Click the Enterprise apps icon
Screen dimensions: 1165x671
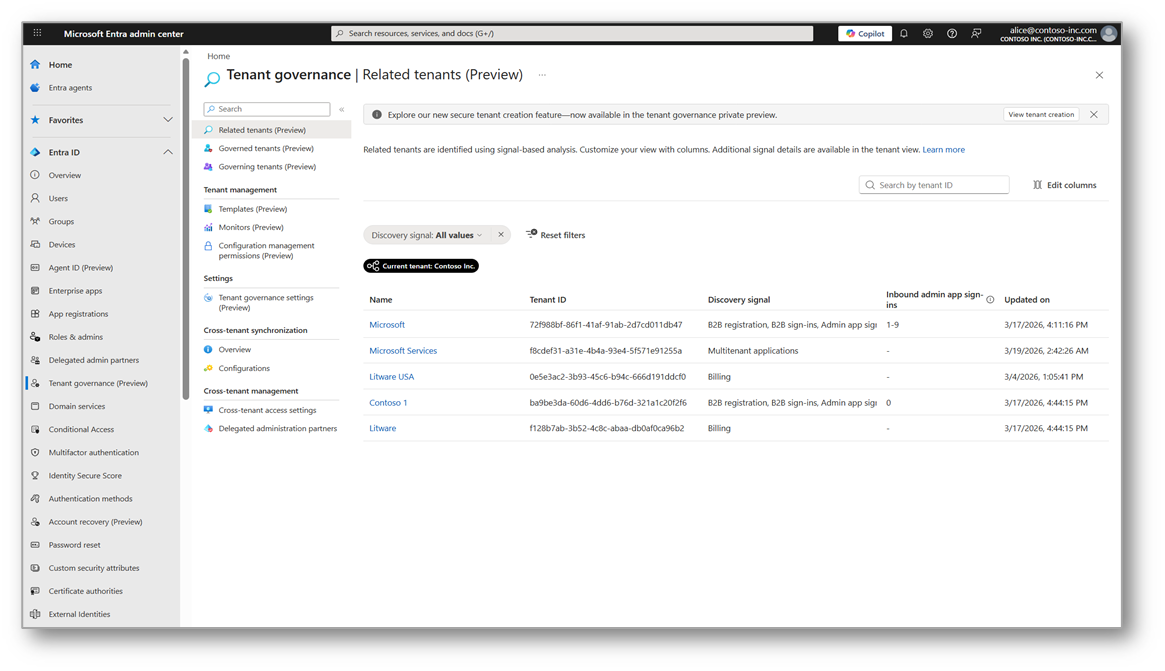tap(35, 291)
